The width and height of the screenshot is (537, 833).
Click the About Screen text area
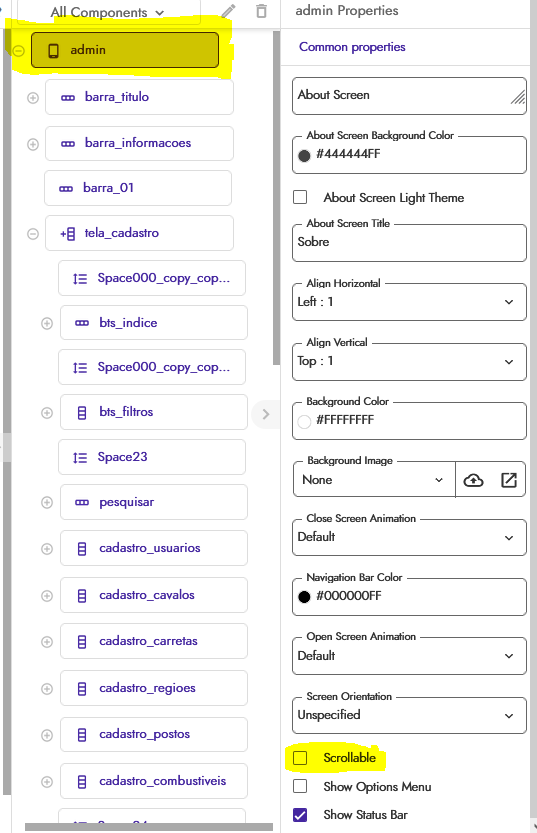click(409, 96)
